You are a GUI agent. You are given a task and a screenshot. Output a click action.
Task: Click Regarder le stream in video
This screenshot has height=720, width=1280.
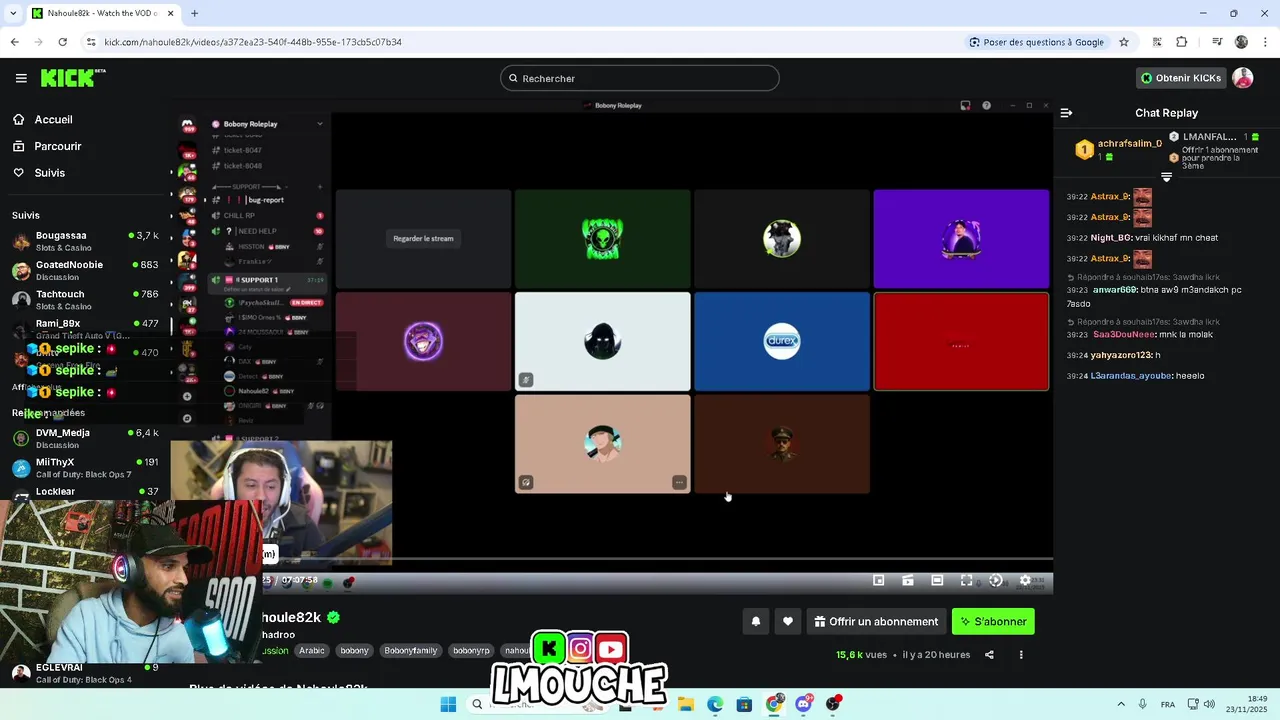423,238
